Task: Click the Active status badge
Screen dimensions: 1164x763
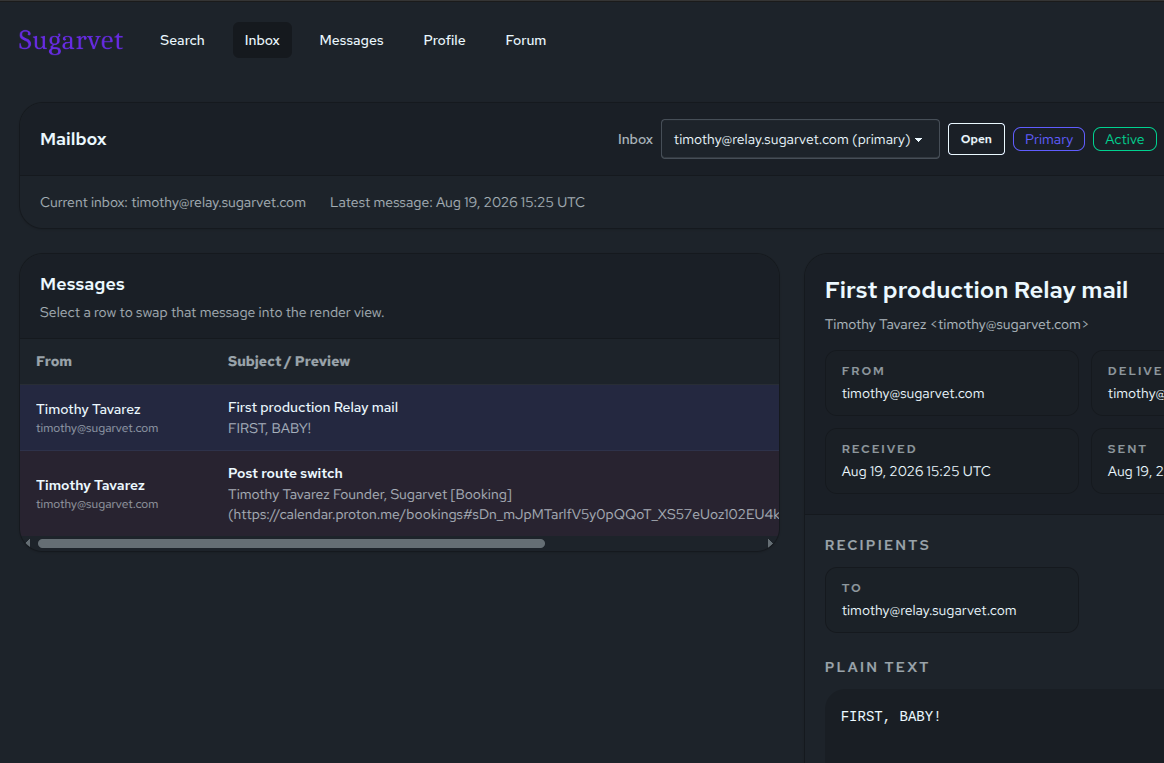Action: pyautogui.click(x=1124, y=139)
